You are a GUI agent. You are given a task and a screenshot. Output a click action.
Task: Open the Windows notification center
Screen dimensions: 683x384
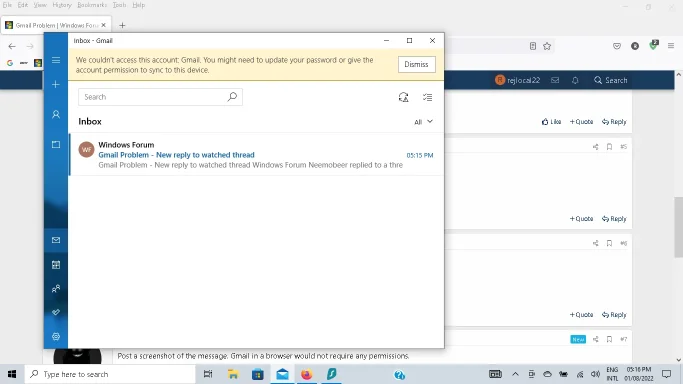tap(667, 374)
